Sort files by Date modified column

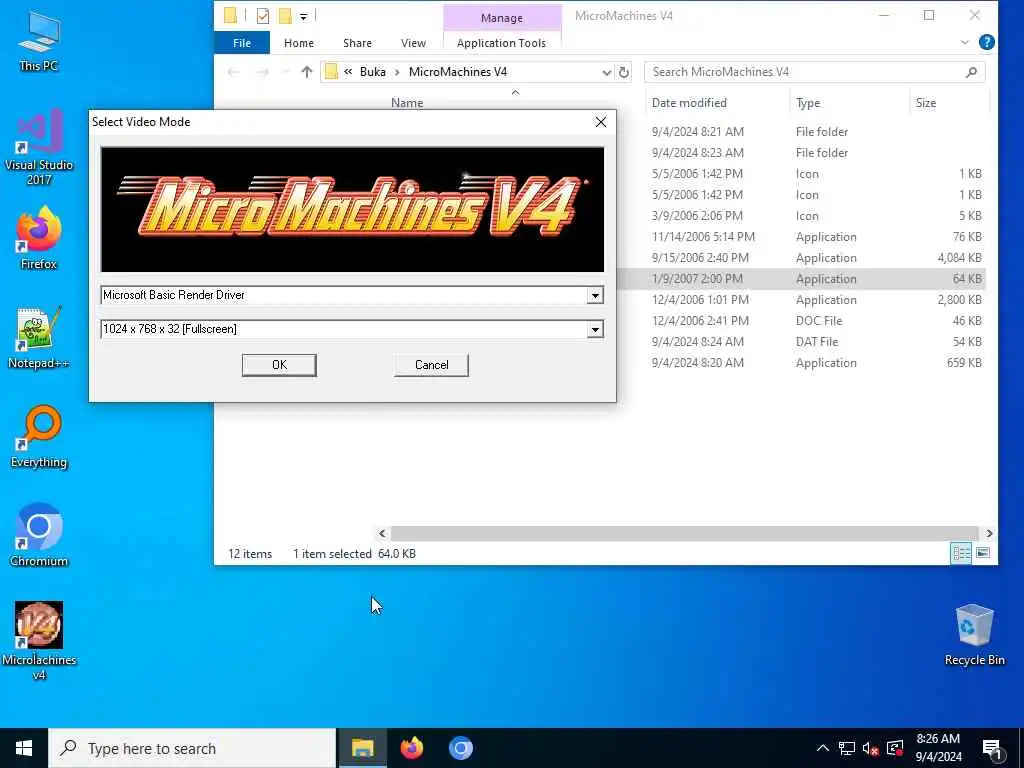click(689, 103)
